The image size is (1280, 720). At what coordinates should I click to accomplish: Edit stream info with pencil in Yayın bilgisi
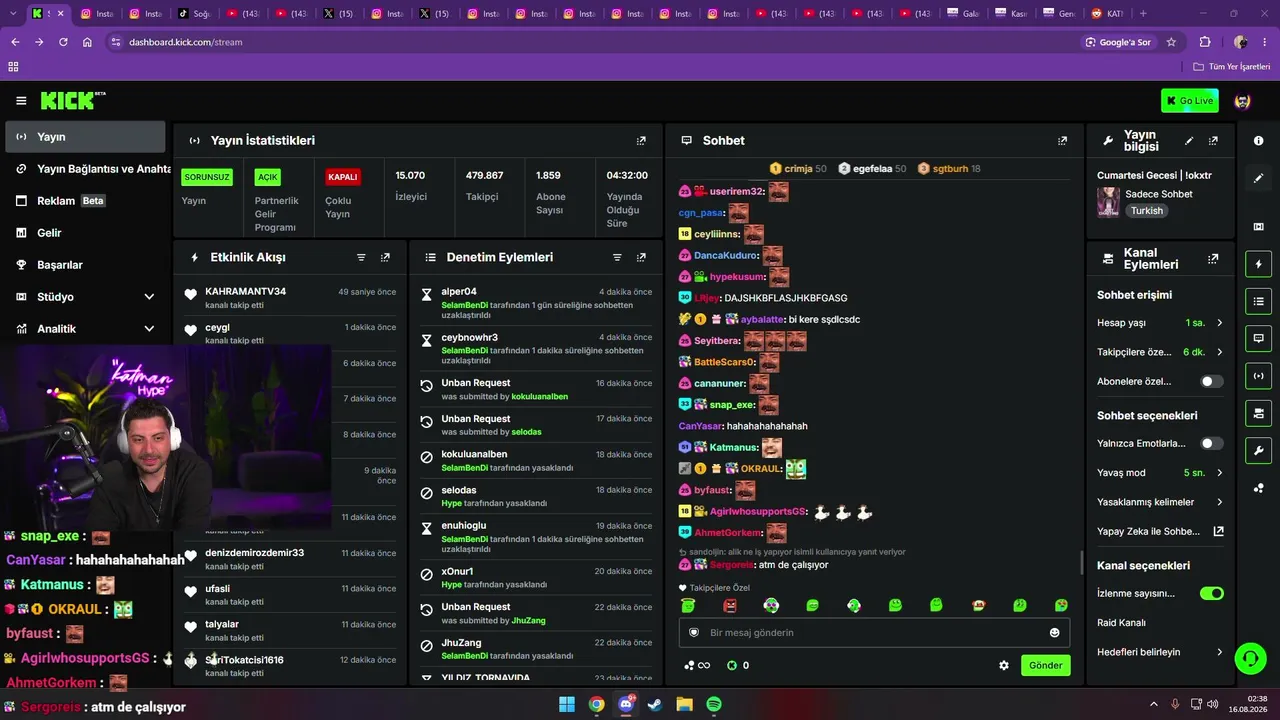[x=1189, y=141]
